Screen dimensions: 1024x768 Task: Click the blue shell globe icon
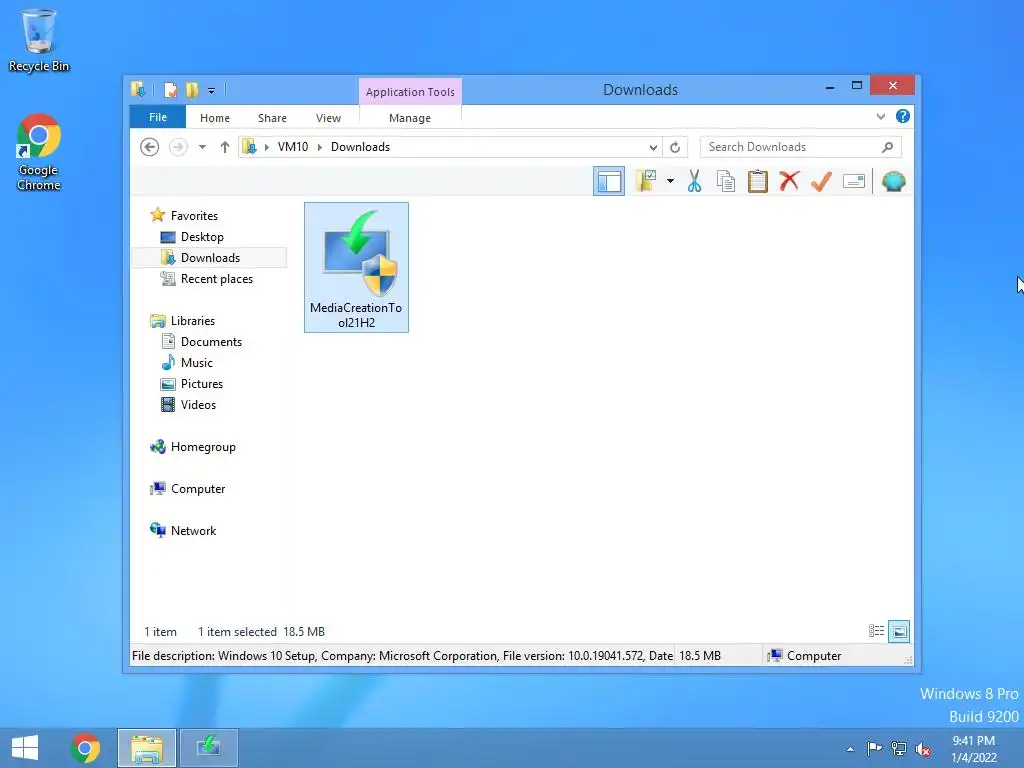pyautogui.click(x=893, y=182)
